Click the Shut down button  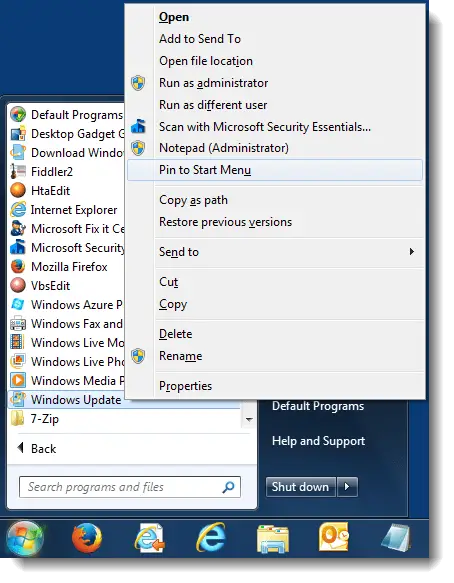[x=301, y=487]
